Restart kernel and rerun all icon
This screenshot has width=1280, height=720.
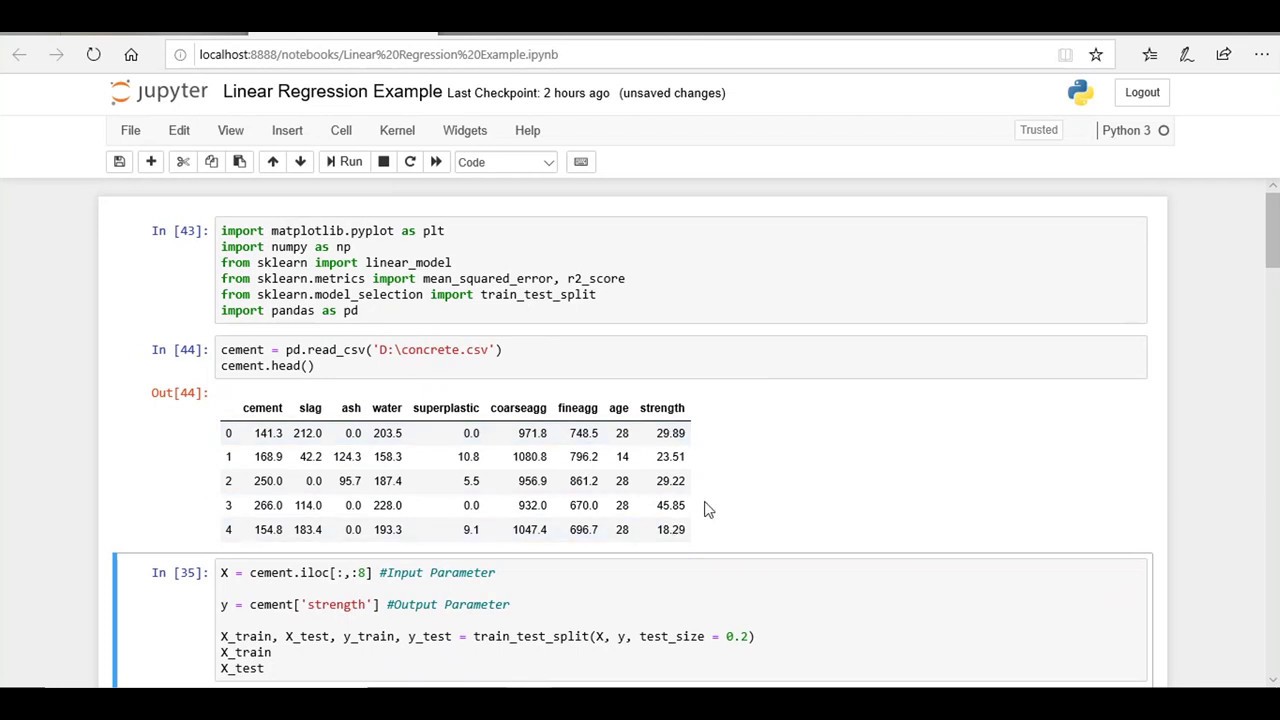[436, 162]
